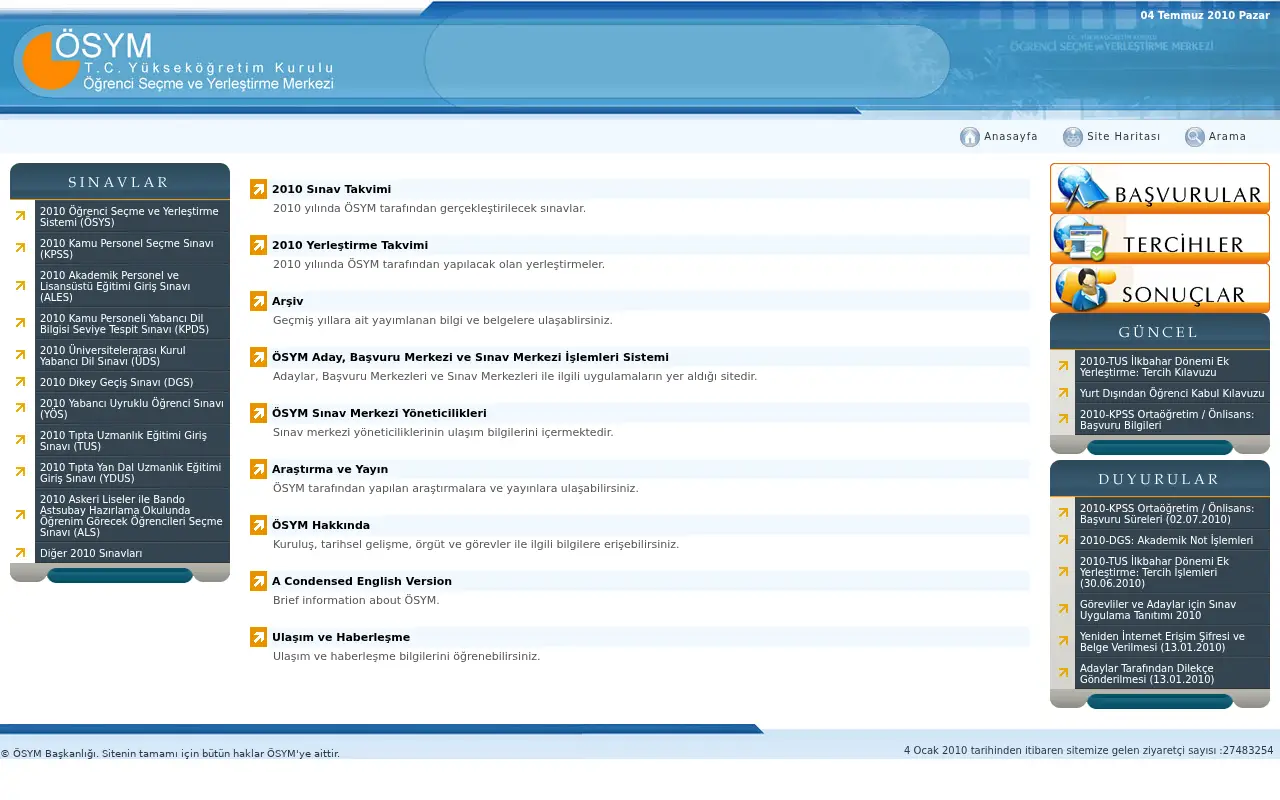
Task: Click the 04 Temmuz 2010 Pazar date text
Action: pyautogui.click(x=1205, y=15)
